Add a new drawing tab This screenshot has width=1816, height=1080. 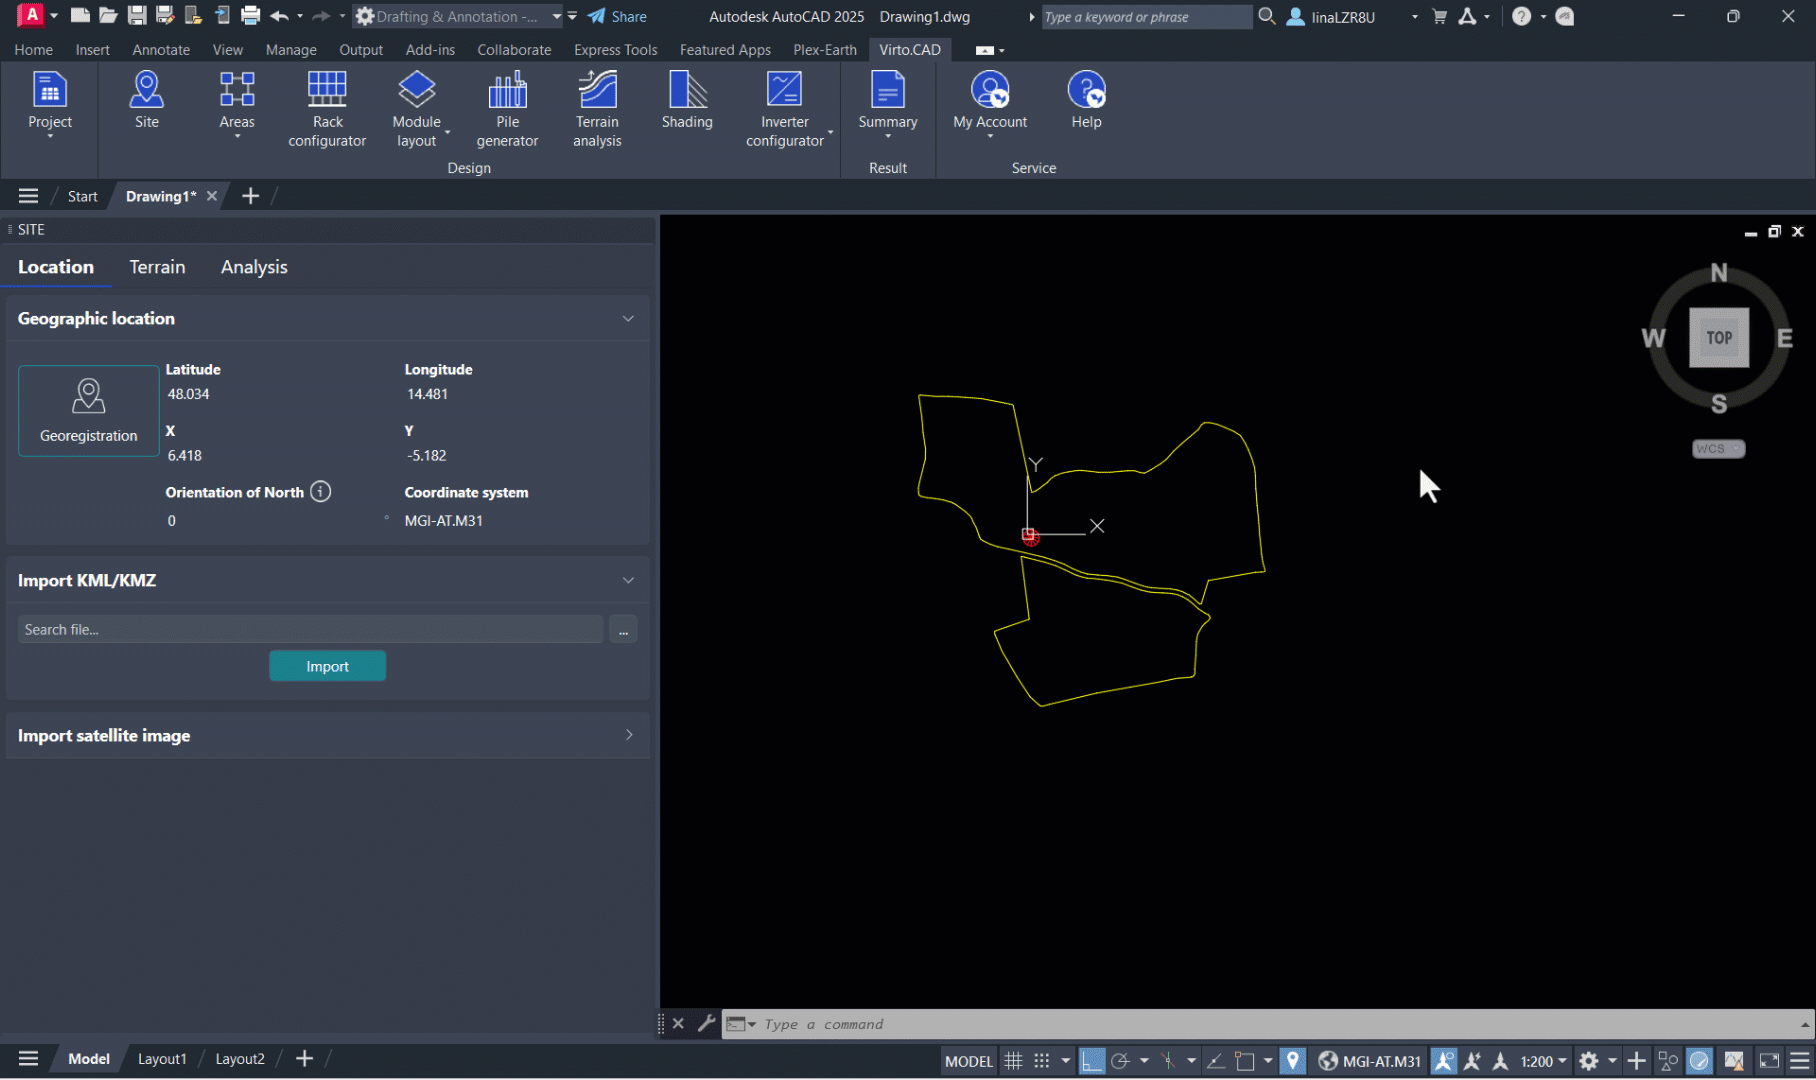tap(250, 196)
